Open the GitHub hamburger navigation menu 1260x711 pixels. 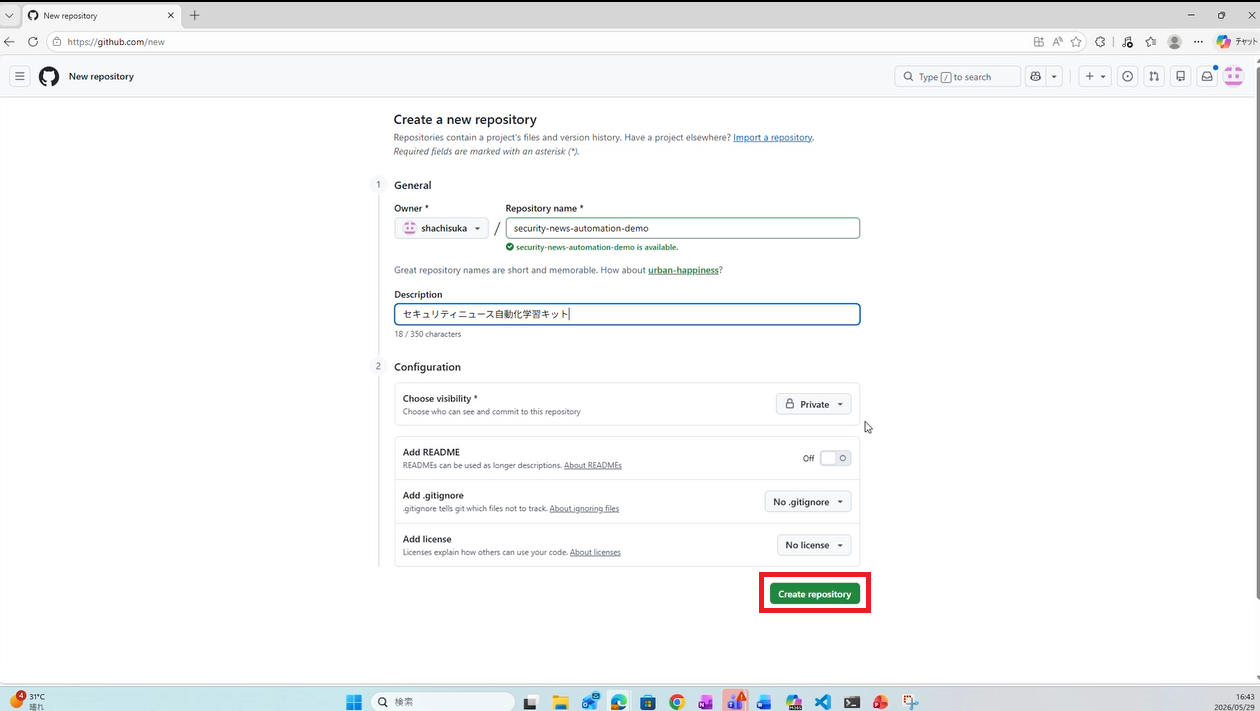[19, 76]
